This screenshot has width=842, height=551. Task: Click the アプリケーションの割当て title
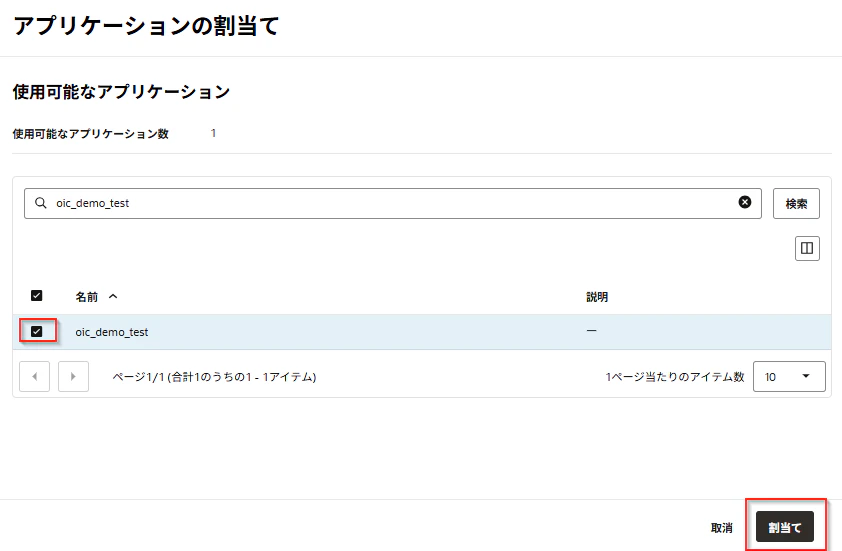pos(146,26)
